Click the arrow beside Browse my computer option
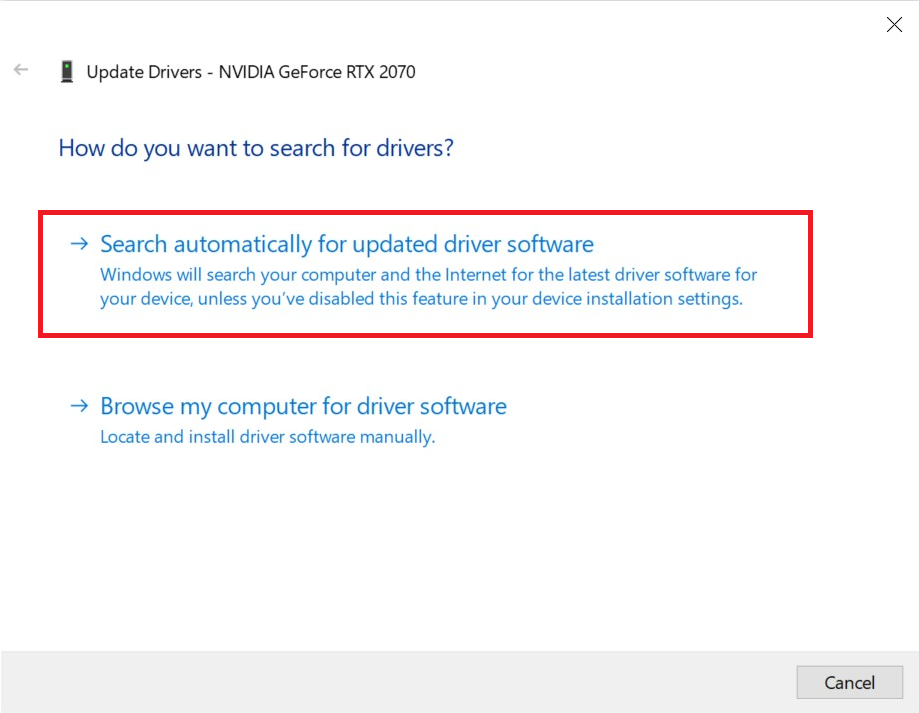The image size is (919, 713). point(79,405)
